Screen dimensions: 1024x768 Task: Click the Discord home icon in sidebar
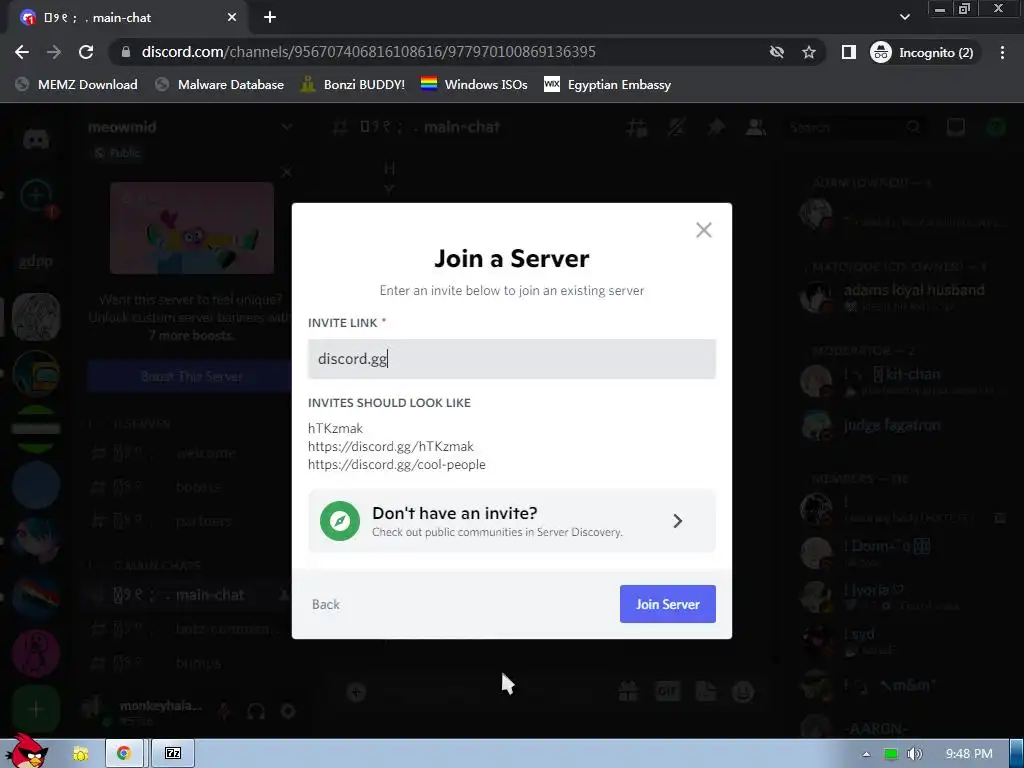pos(36,139)
